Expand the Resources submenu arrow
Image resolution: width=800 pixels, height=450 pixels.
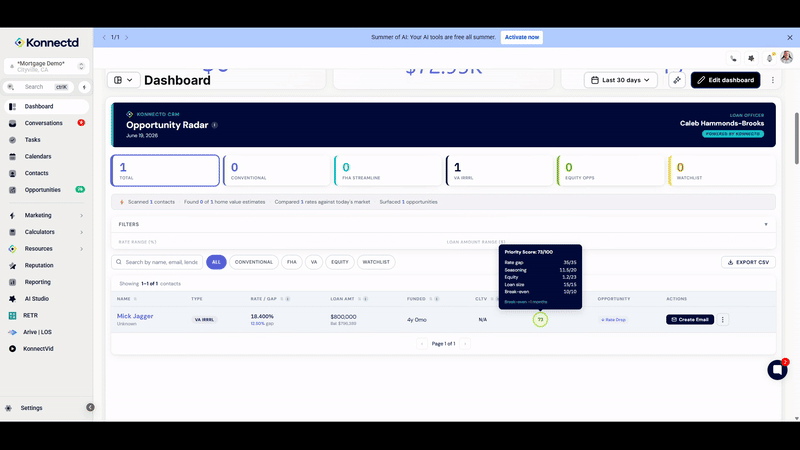tap(81, 249)
